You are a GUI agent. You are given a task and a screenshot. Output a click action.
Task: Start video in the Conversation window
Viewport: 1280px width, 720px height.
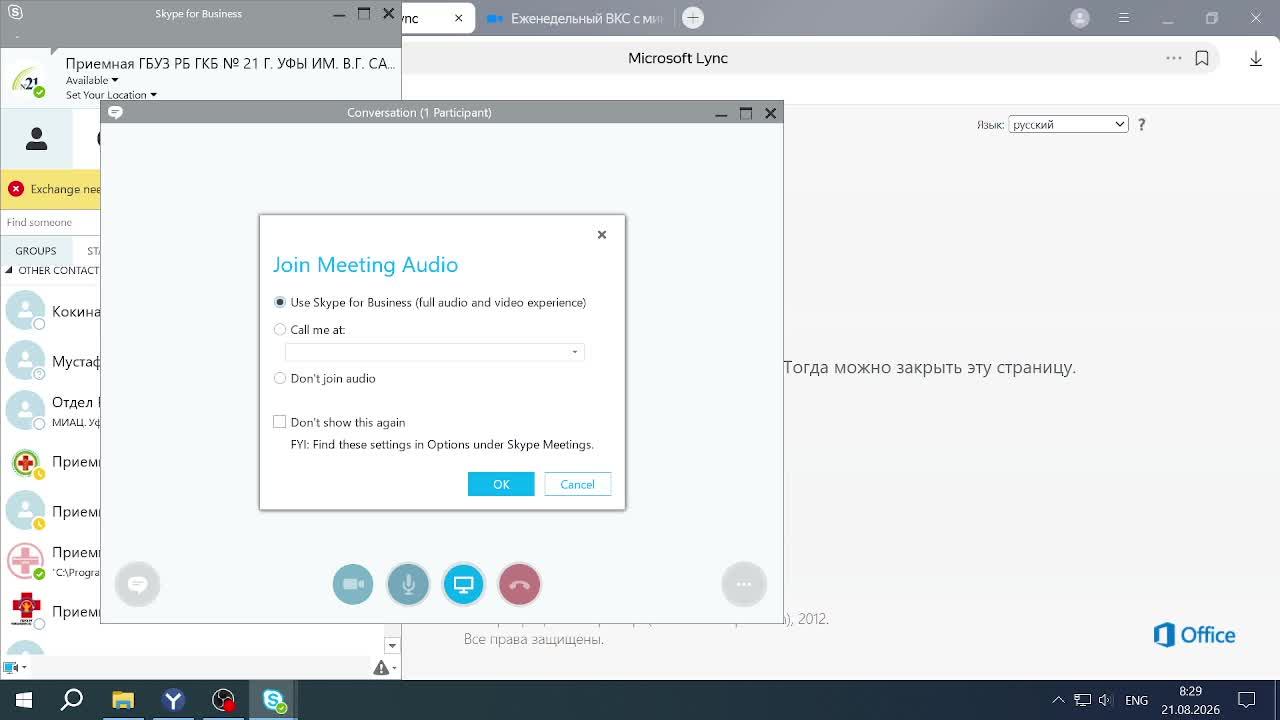[353, 584]
